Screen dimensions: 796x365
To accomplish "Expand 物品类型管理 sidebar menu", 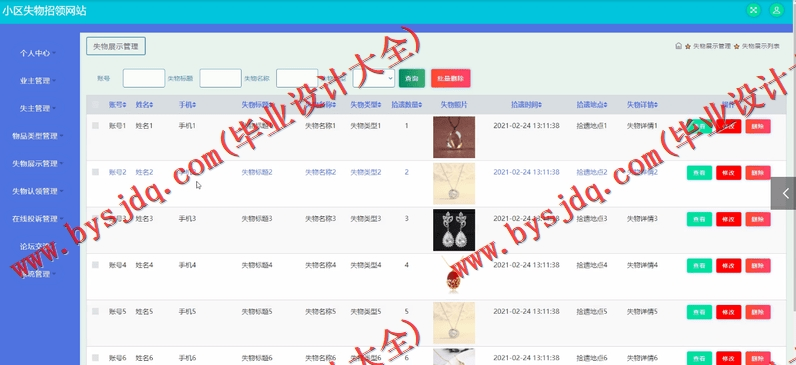I will pyautogui.click(x=38, y=136).
